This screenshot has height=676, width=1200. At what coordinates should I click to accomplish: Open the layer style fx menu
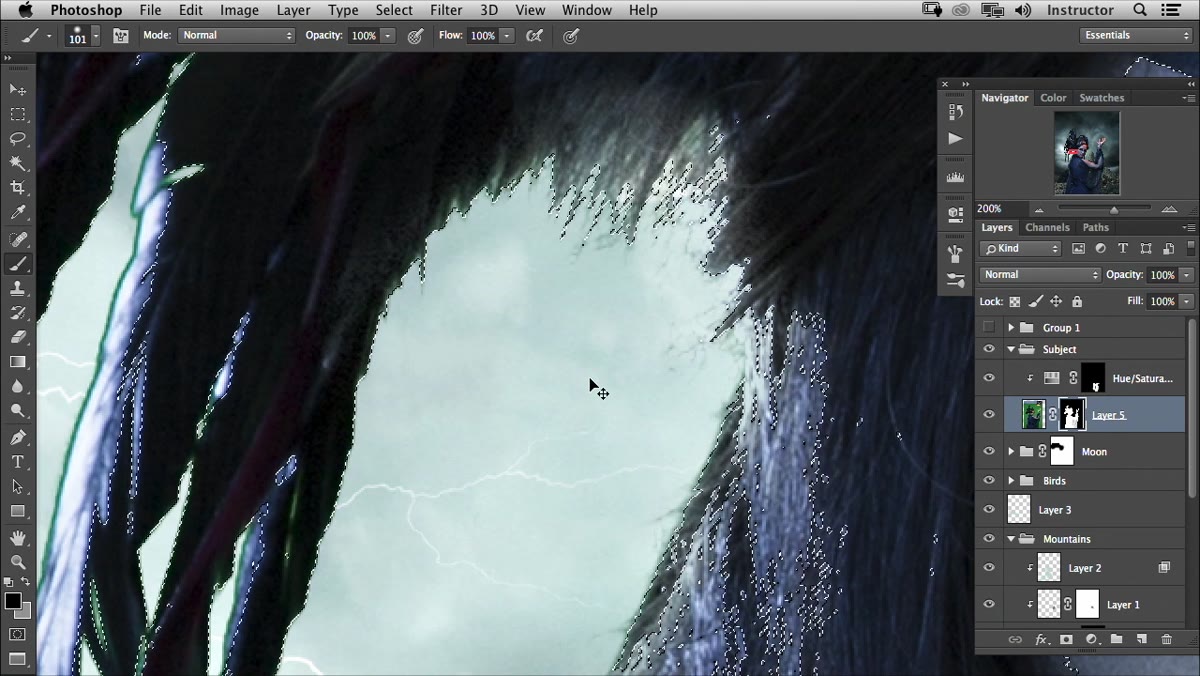click(1041, 639)
